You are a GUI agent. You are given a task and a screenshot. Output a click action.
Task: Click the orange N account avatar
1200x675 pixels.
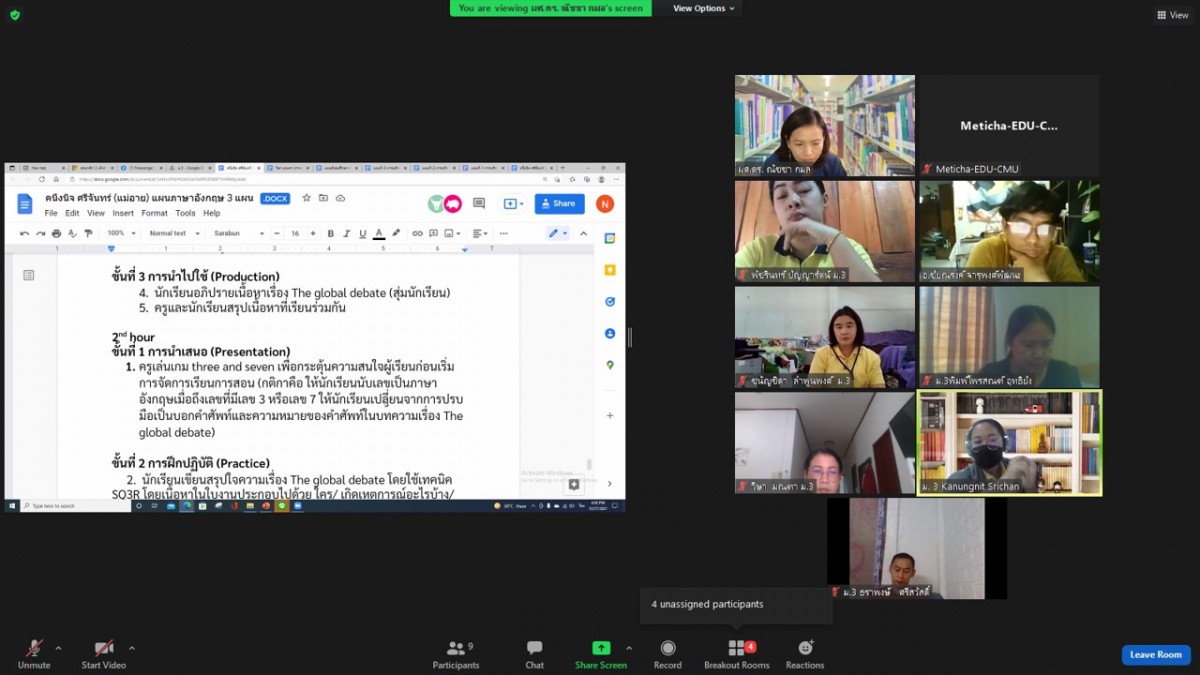click(x=604, y=204)
